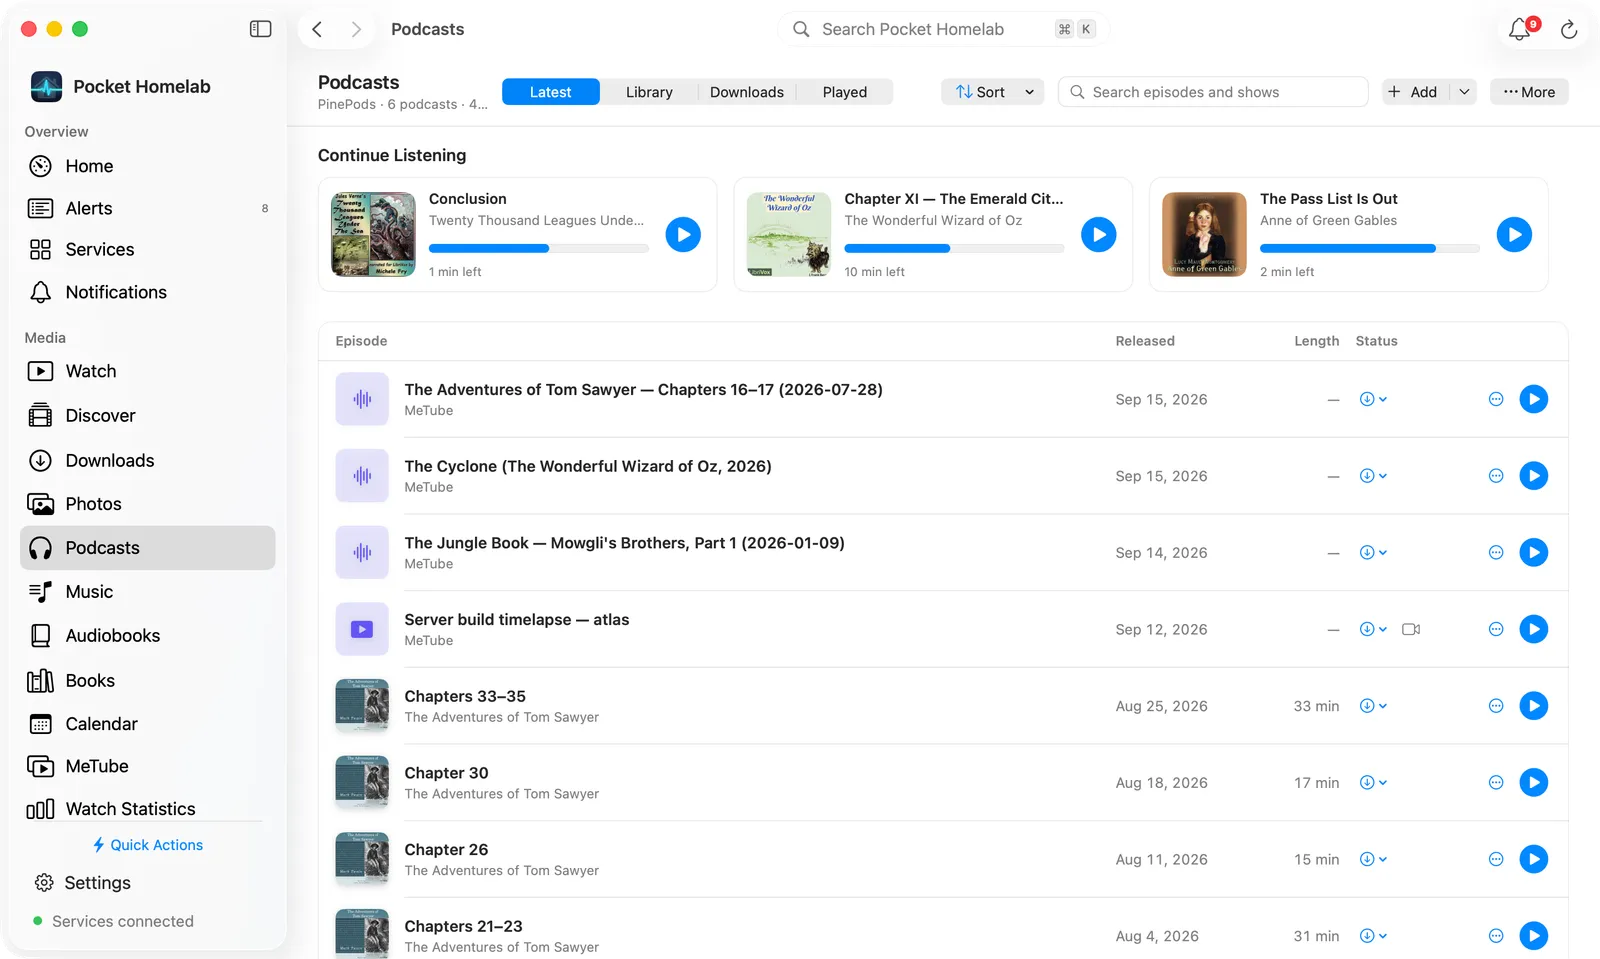Viewport: 1600px width, 959px height.
Task: Click the Quick Actions link
Action: tap(148, 845)
